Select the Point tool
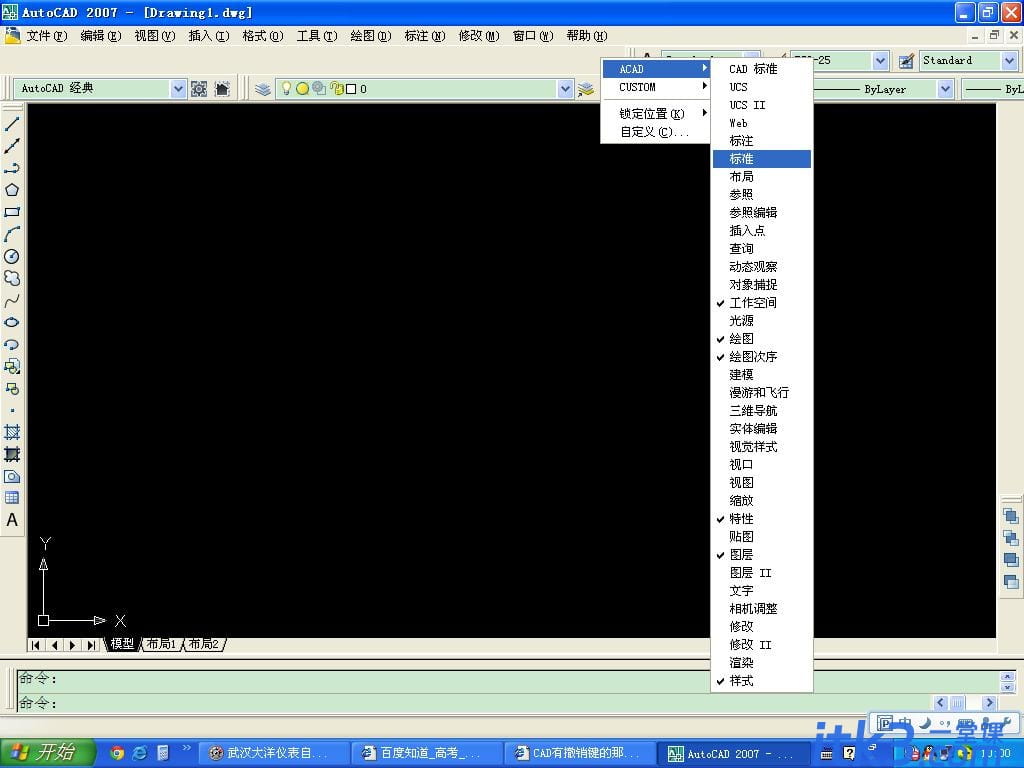The width and height of the screenshot is (1024, 768). click(x=12, y=410)
